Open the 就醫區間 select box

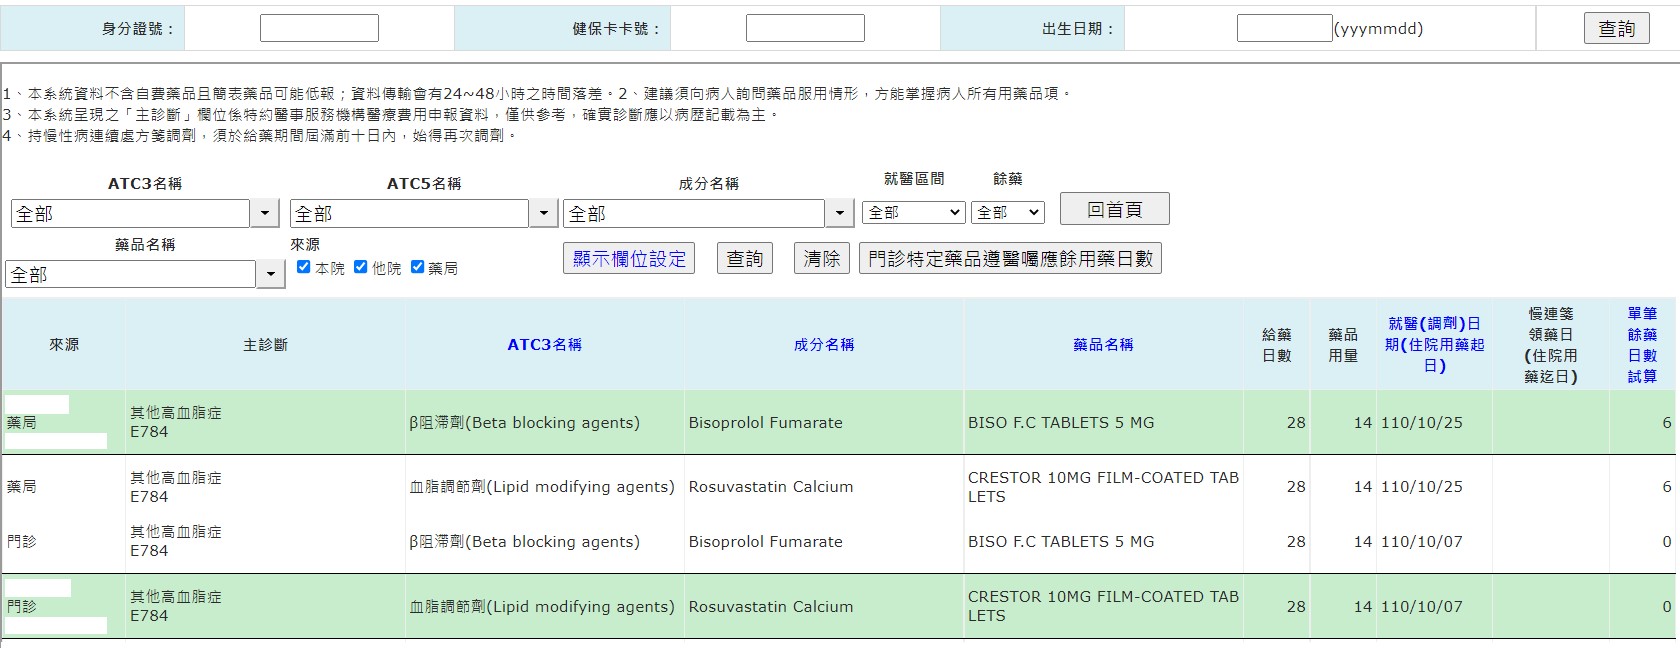click(914, 212)
